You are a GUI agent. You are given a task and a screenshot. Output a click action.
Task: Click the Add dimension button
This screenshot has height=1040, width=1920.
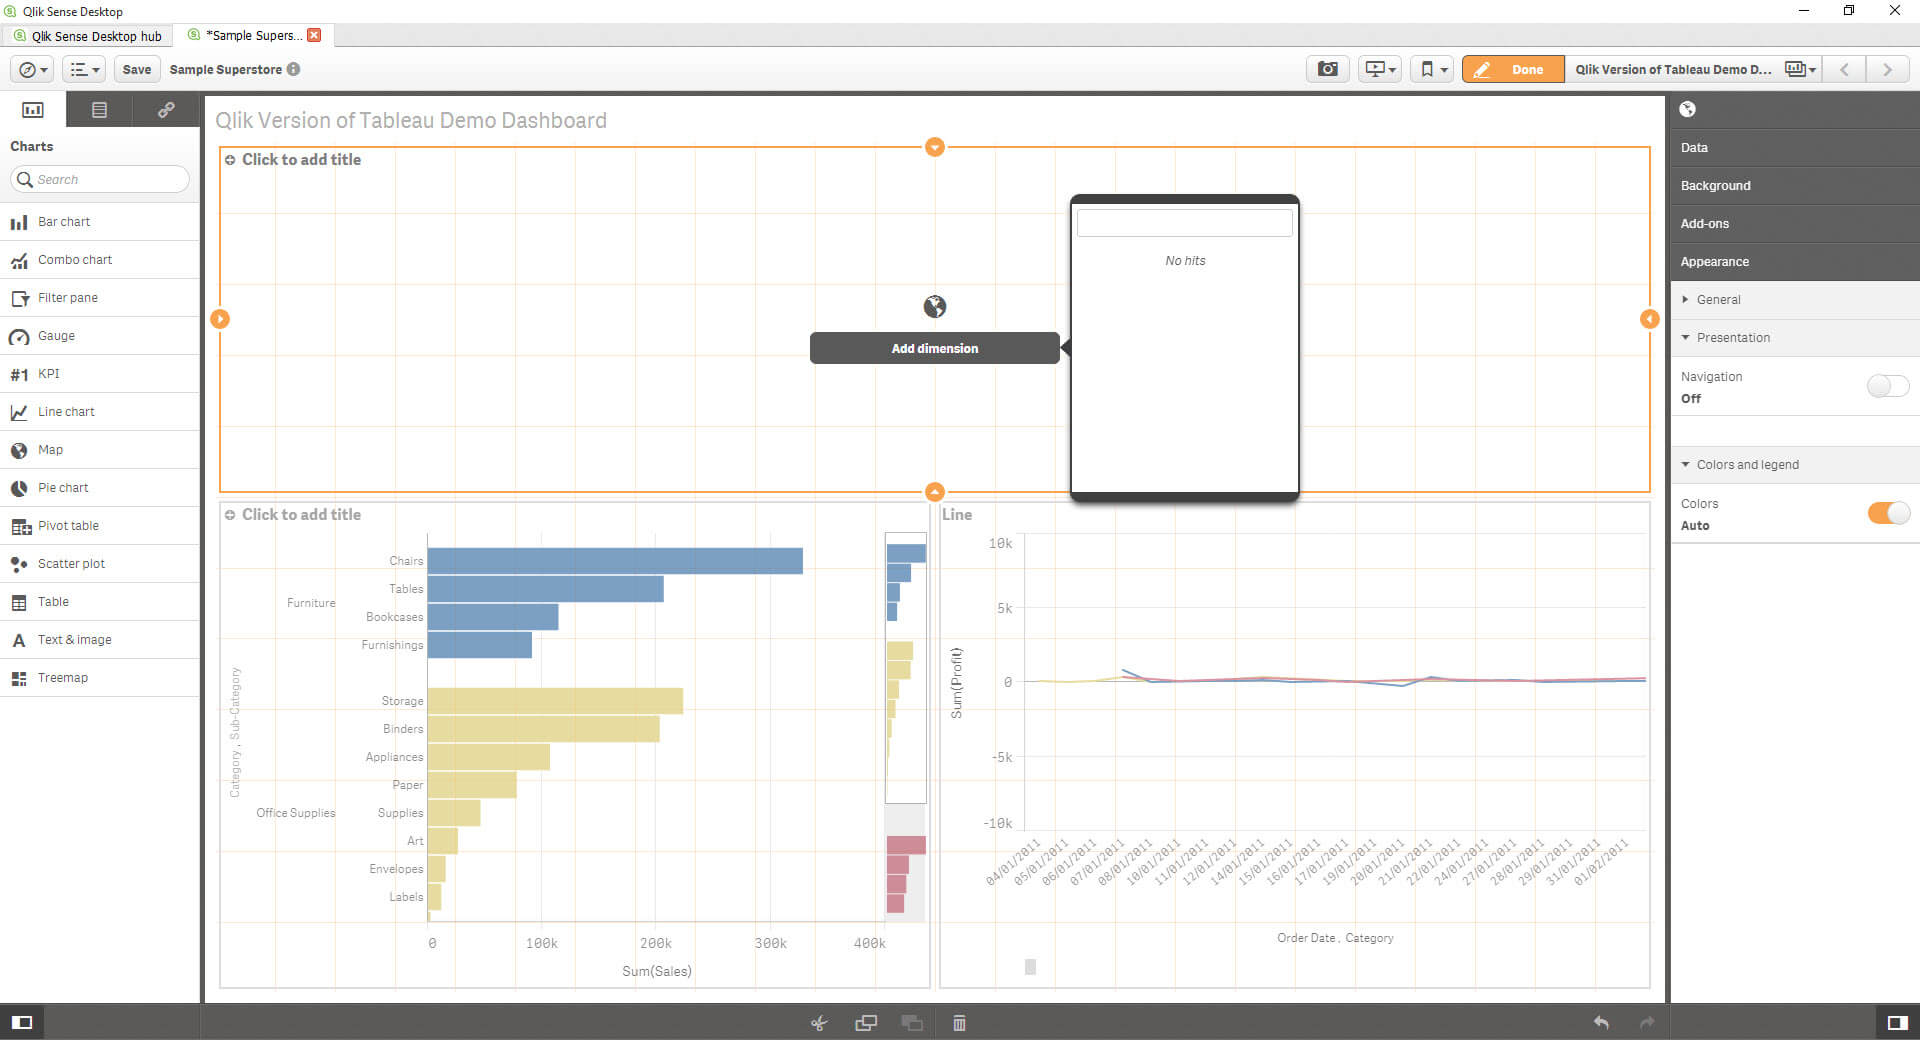pos(934,348)
